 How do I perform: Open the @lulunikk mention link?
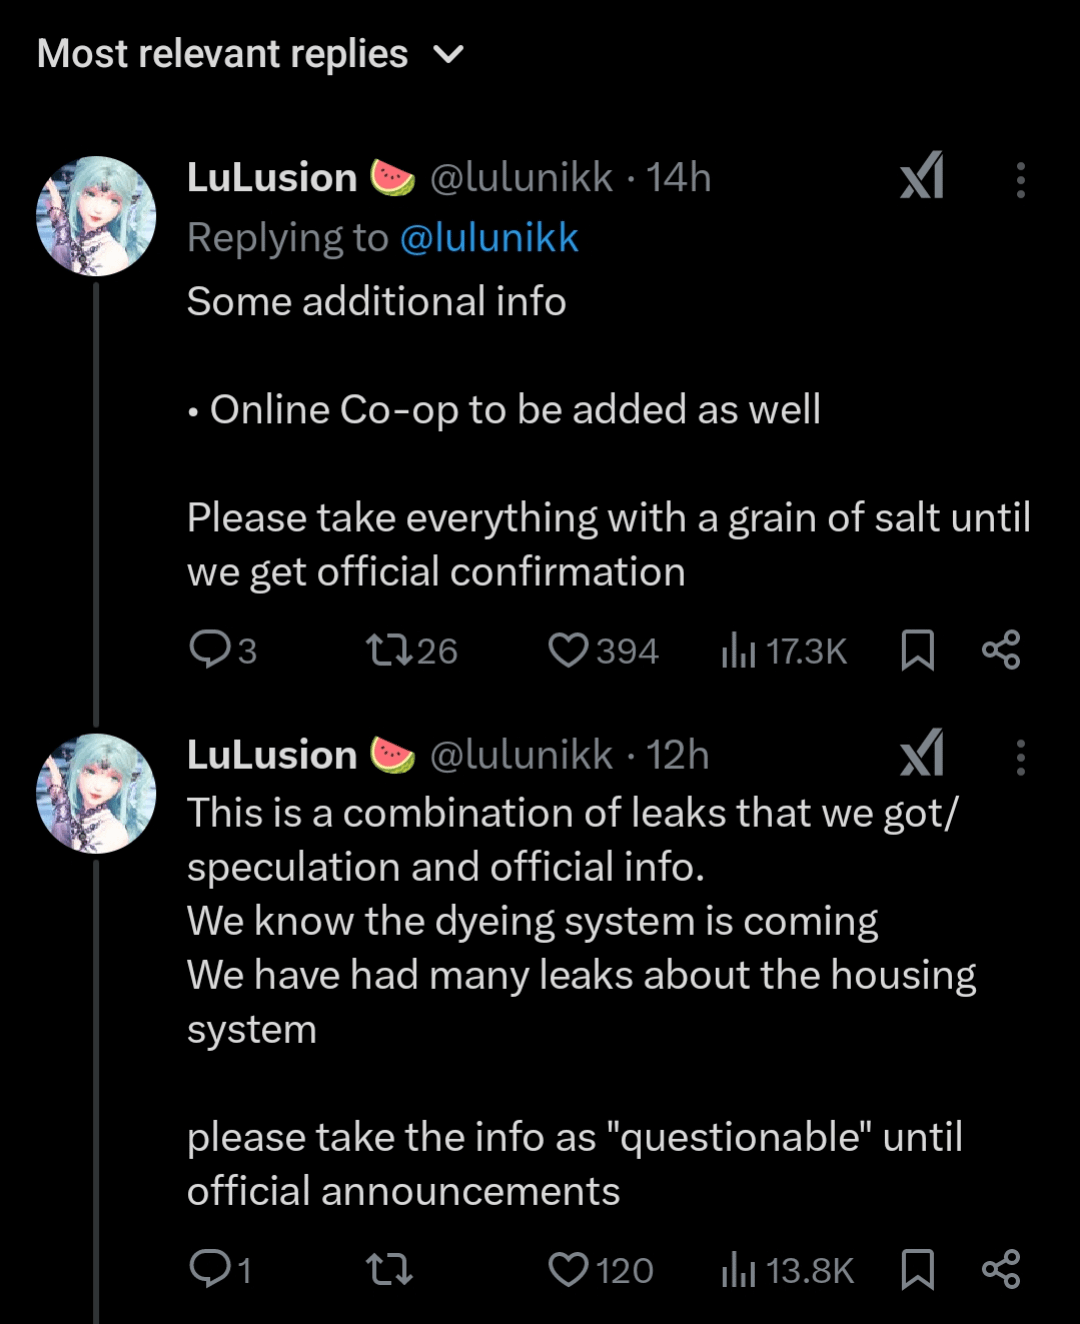click(x=489, y=238)
